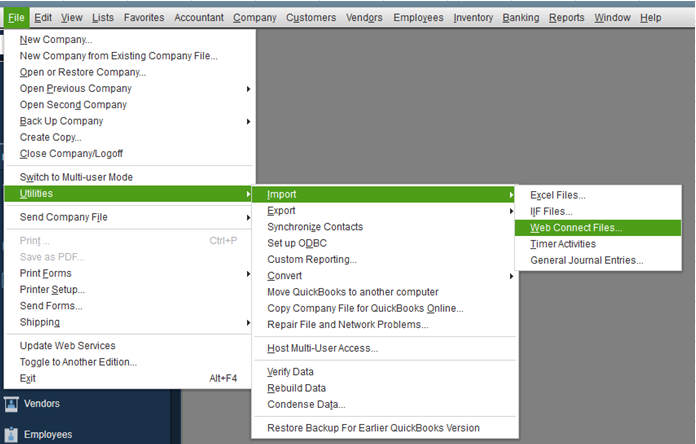This screenshot has width=696, height=444.
Task: Open Printer Setup...
Action: pos(130,289)
